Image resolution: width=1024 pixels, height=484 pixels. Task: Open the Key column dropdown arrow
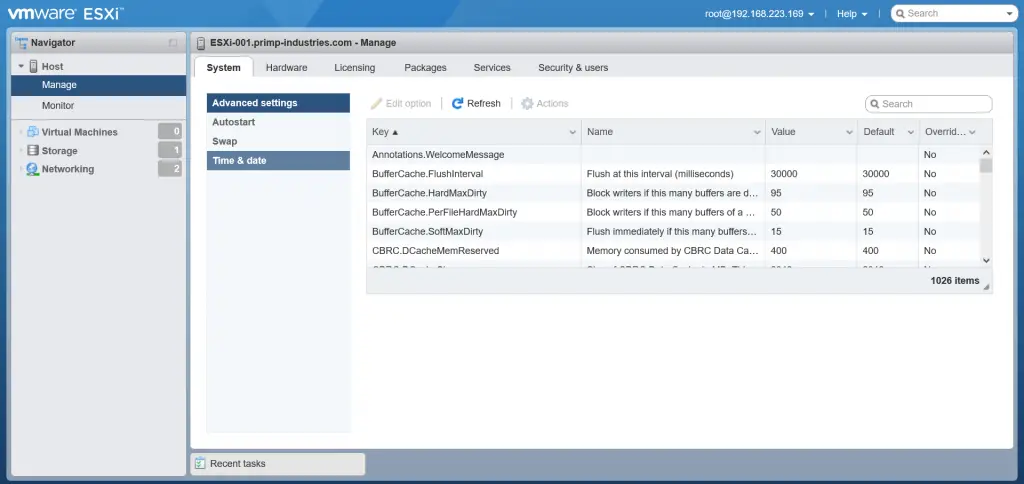pos(573,132)
